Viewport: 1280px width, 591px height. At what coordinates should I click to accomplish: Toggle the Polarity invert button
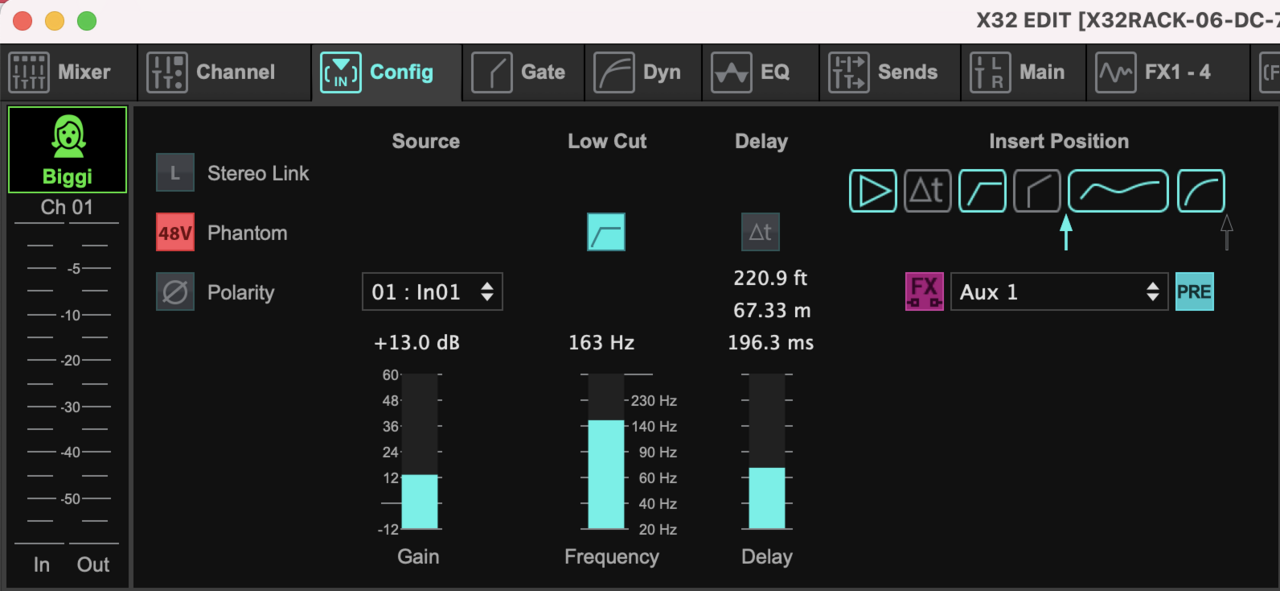click(175, 293)
